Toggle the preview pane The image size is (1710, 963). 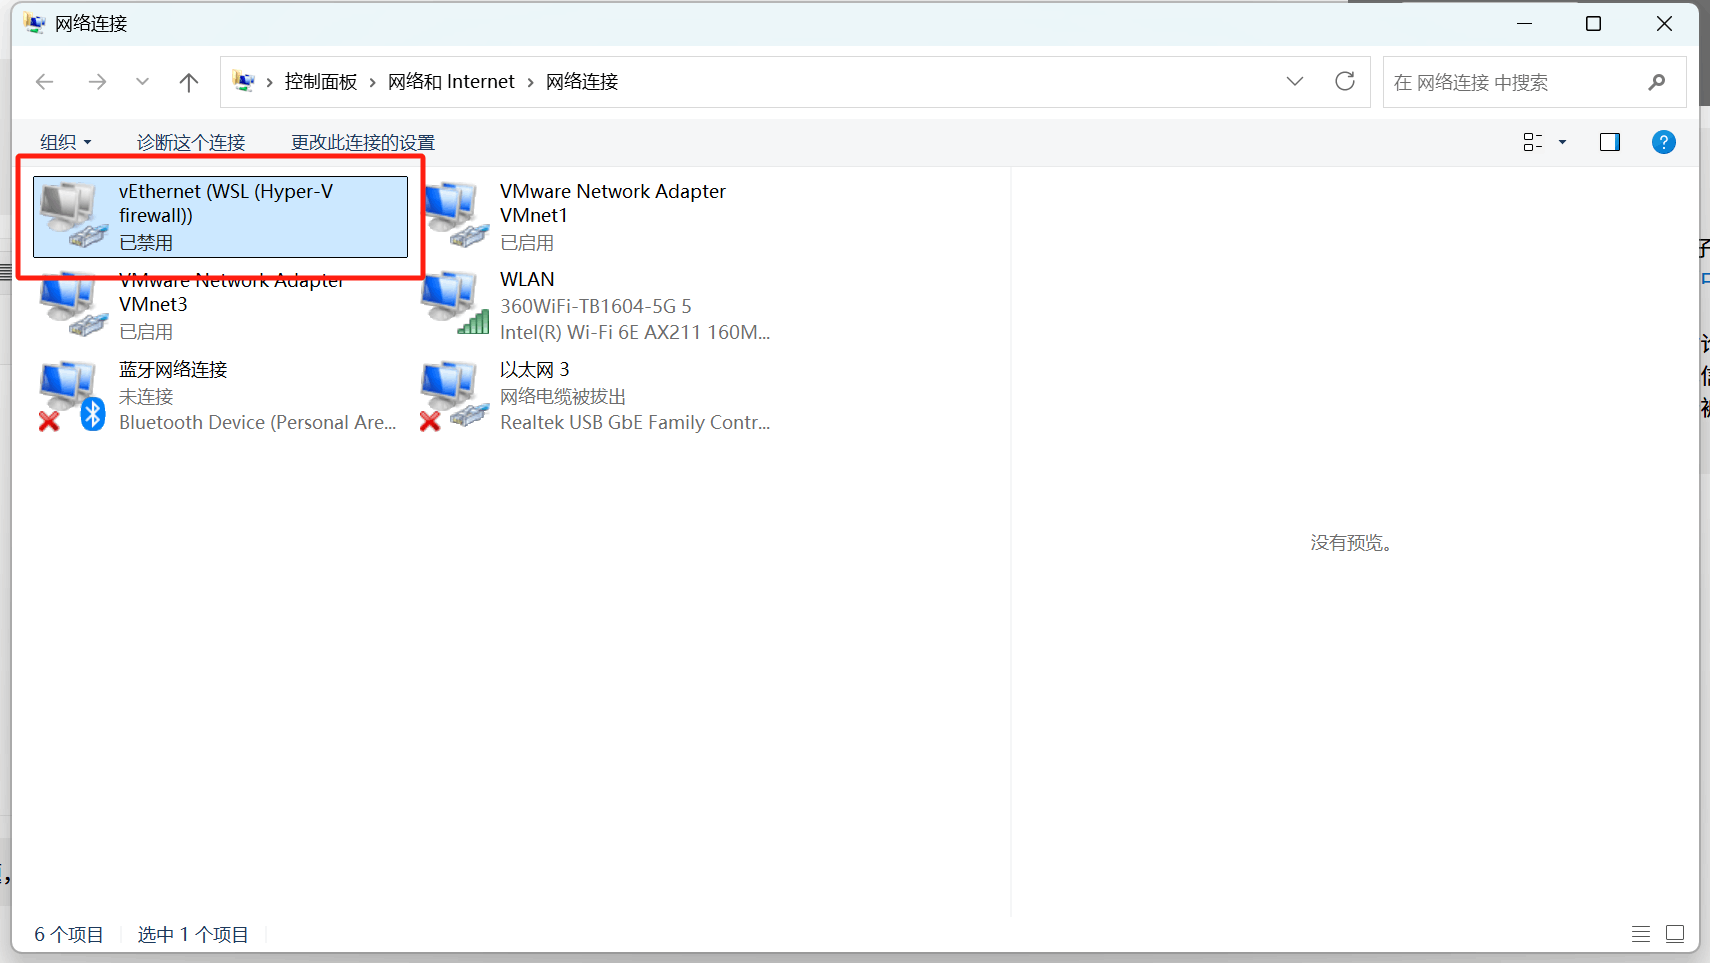coord(1610,141)
